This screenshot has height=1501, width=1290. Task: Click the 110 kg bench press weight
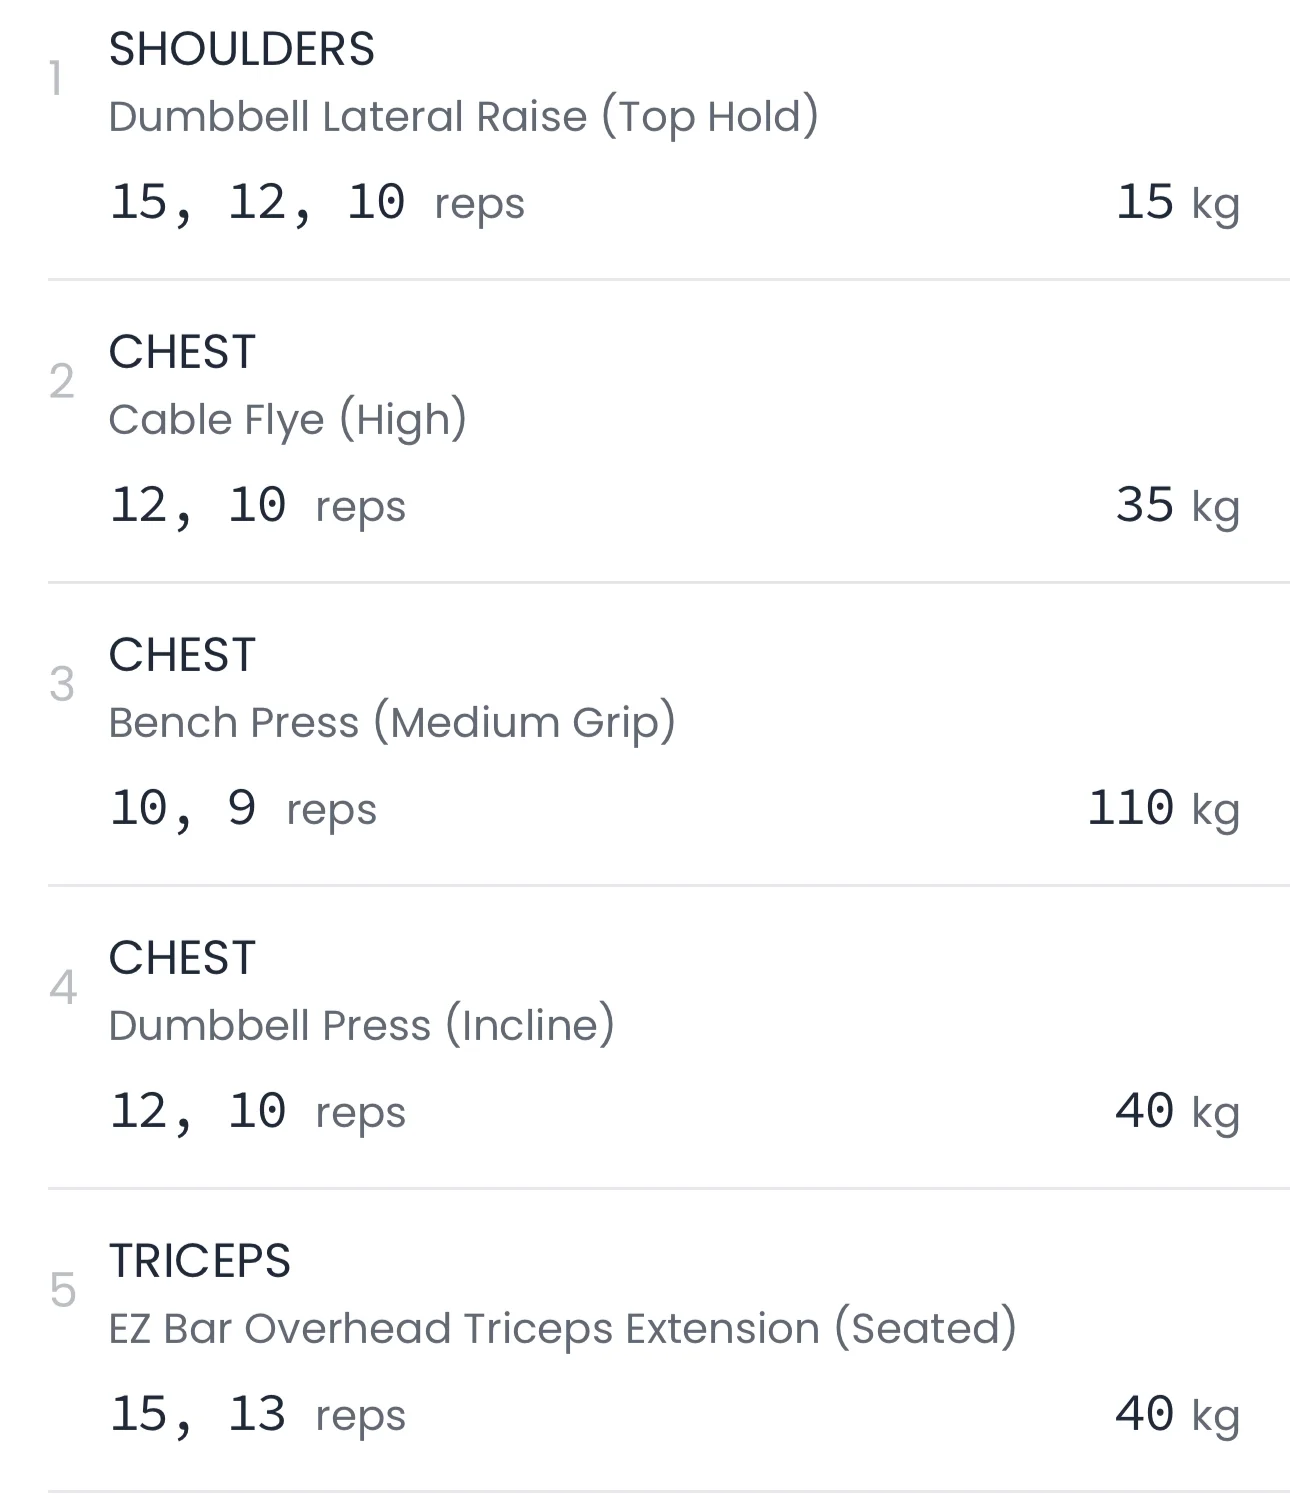1163,809
